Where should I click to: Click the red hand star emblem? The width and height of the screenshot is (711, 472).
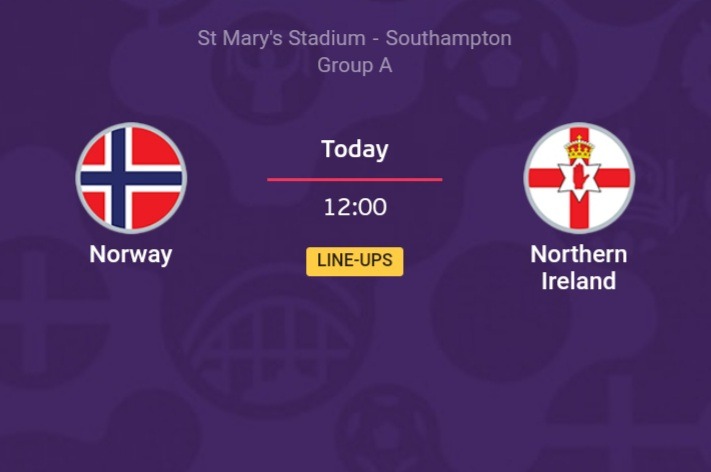[x=579, y=178]
